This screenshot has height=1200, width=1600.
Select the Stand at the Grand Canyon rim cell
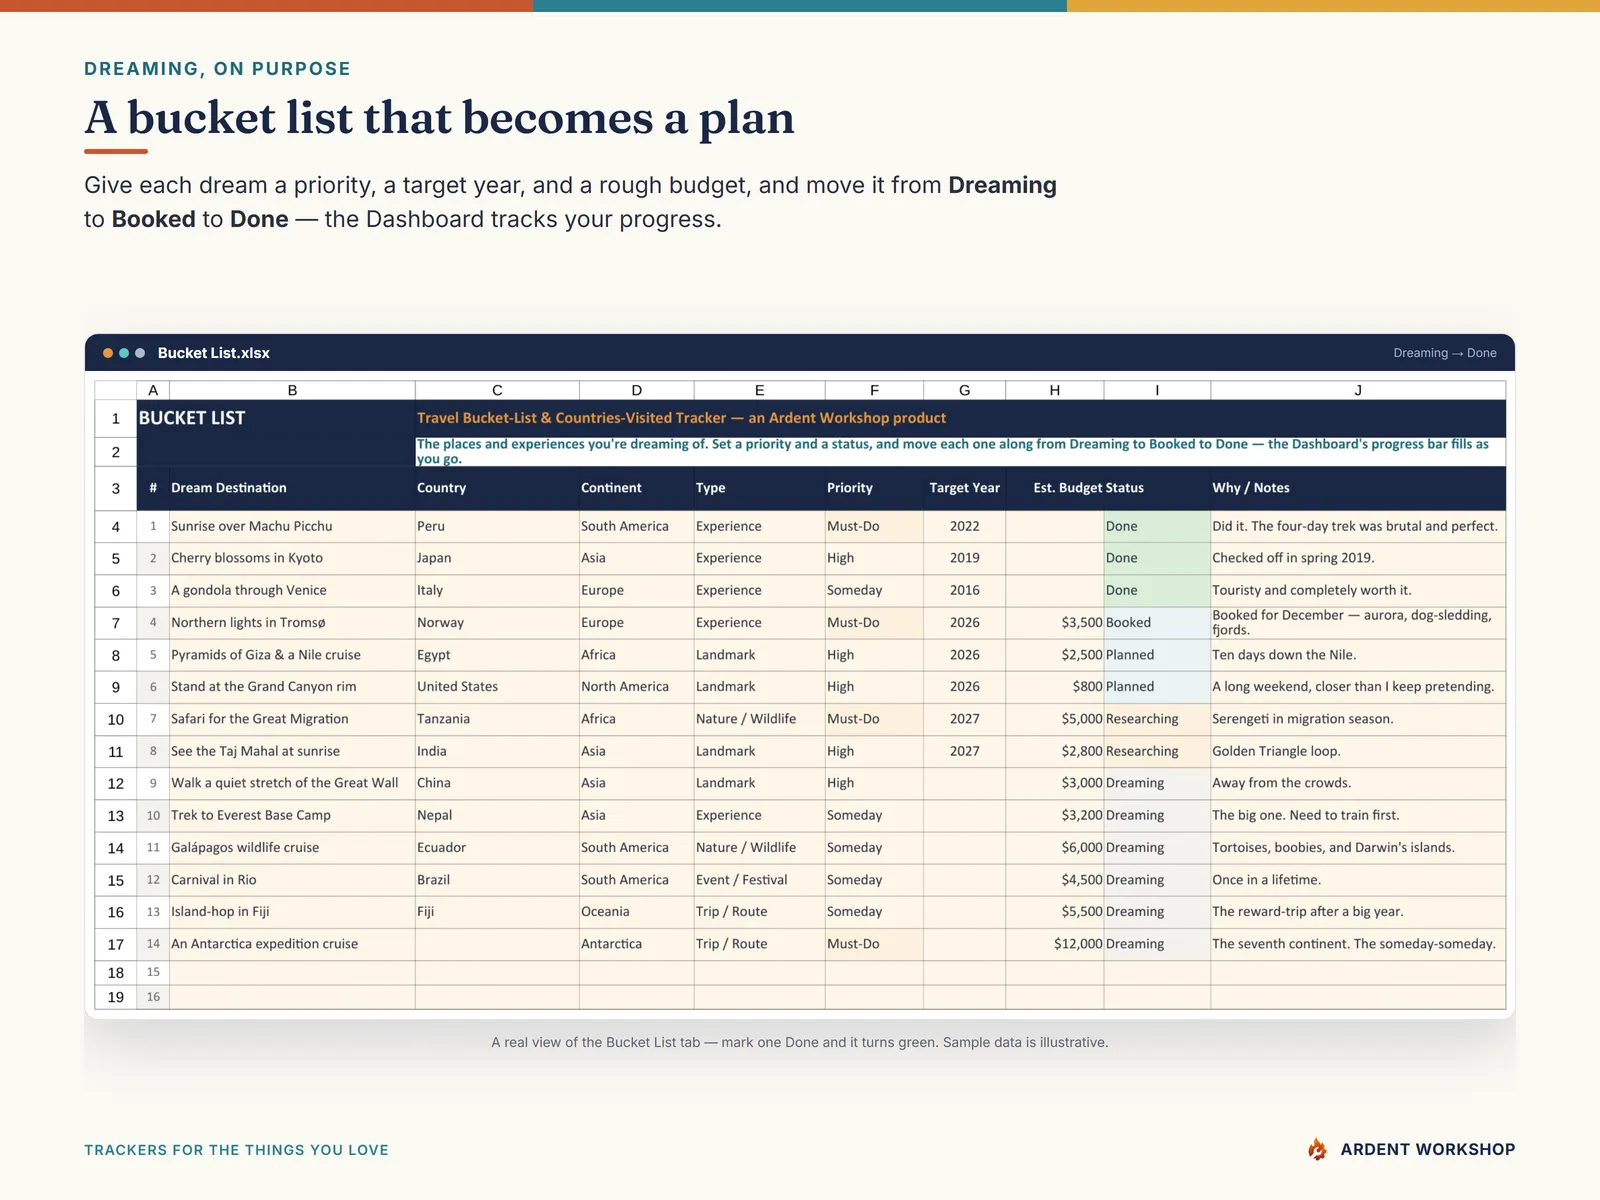292,687
